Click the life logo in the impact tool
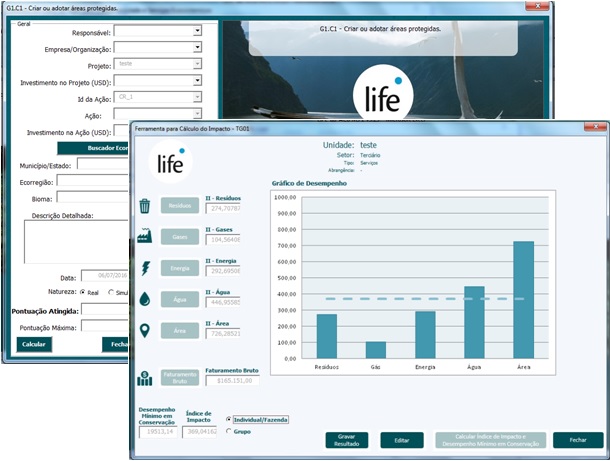This screenshot has width=610, height=461. point(170,161)
